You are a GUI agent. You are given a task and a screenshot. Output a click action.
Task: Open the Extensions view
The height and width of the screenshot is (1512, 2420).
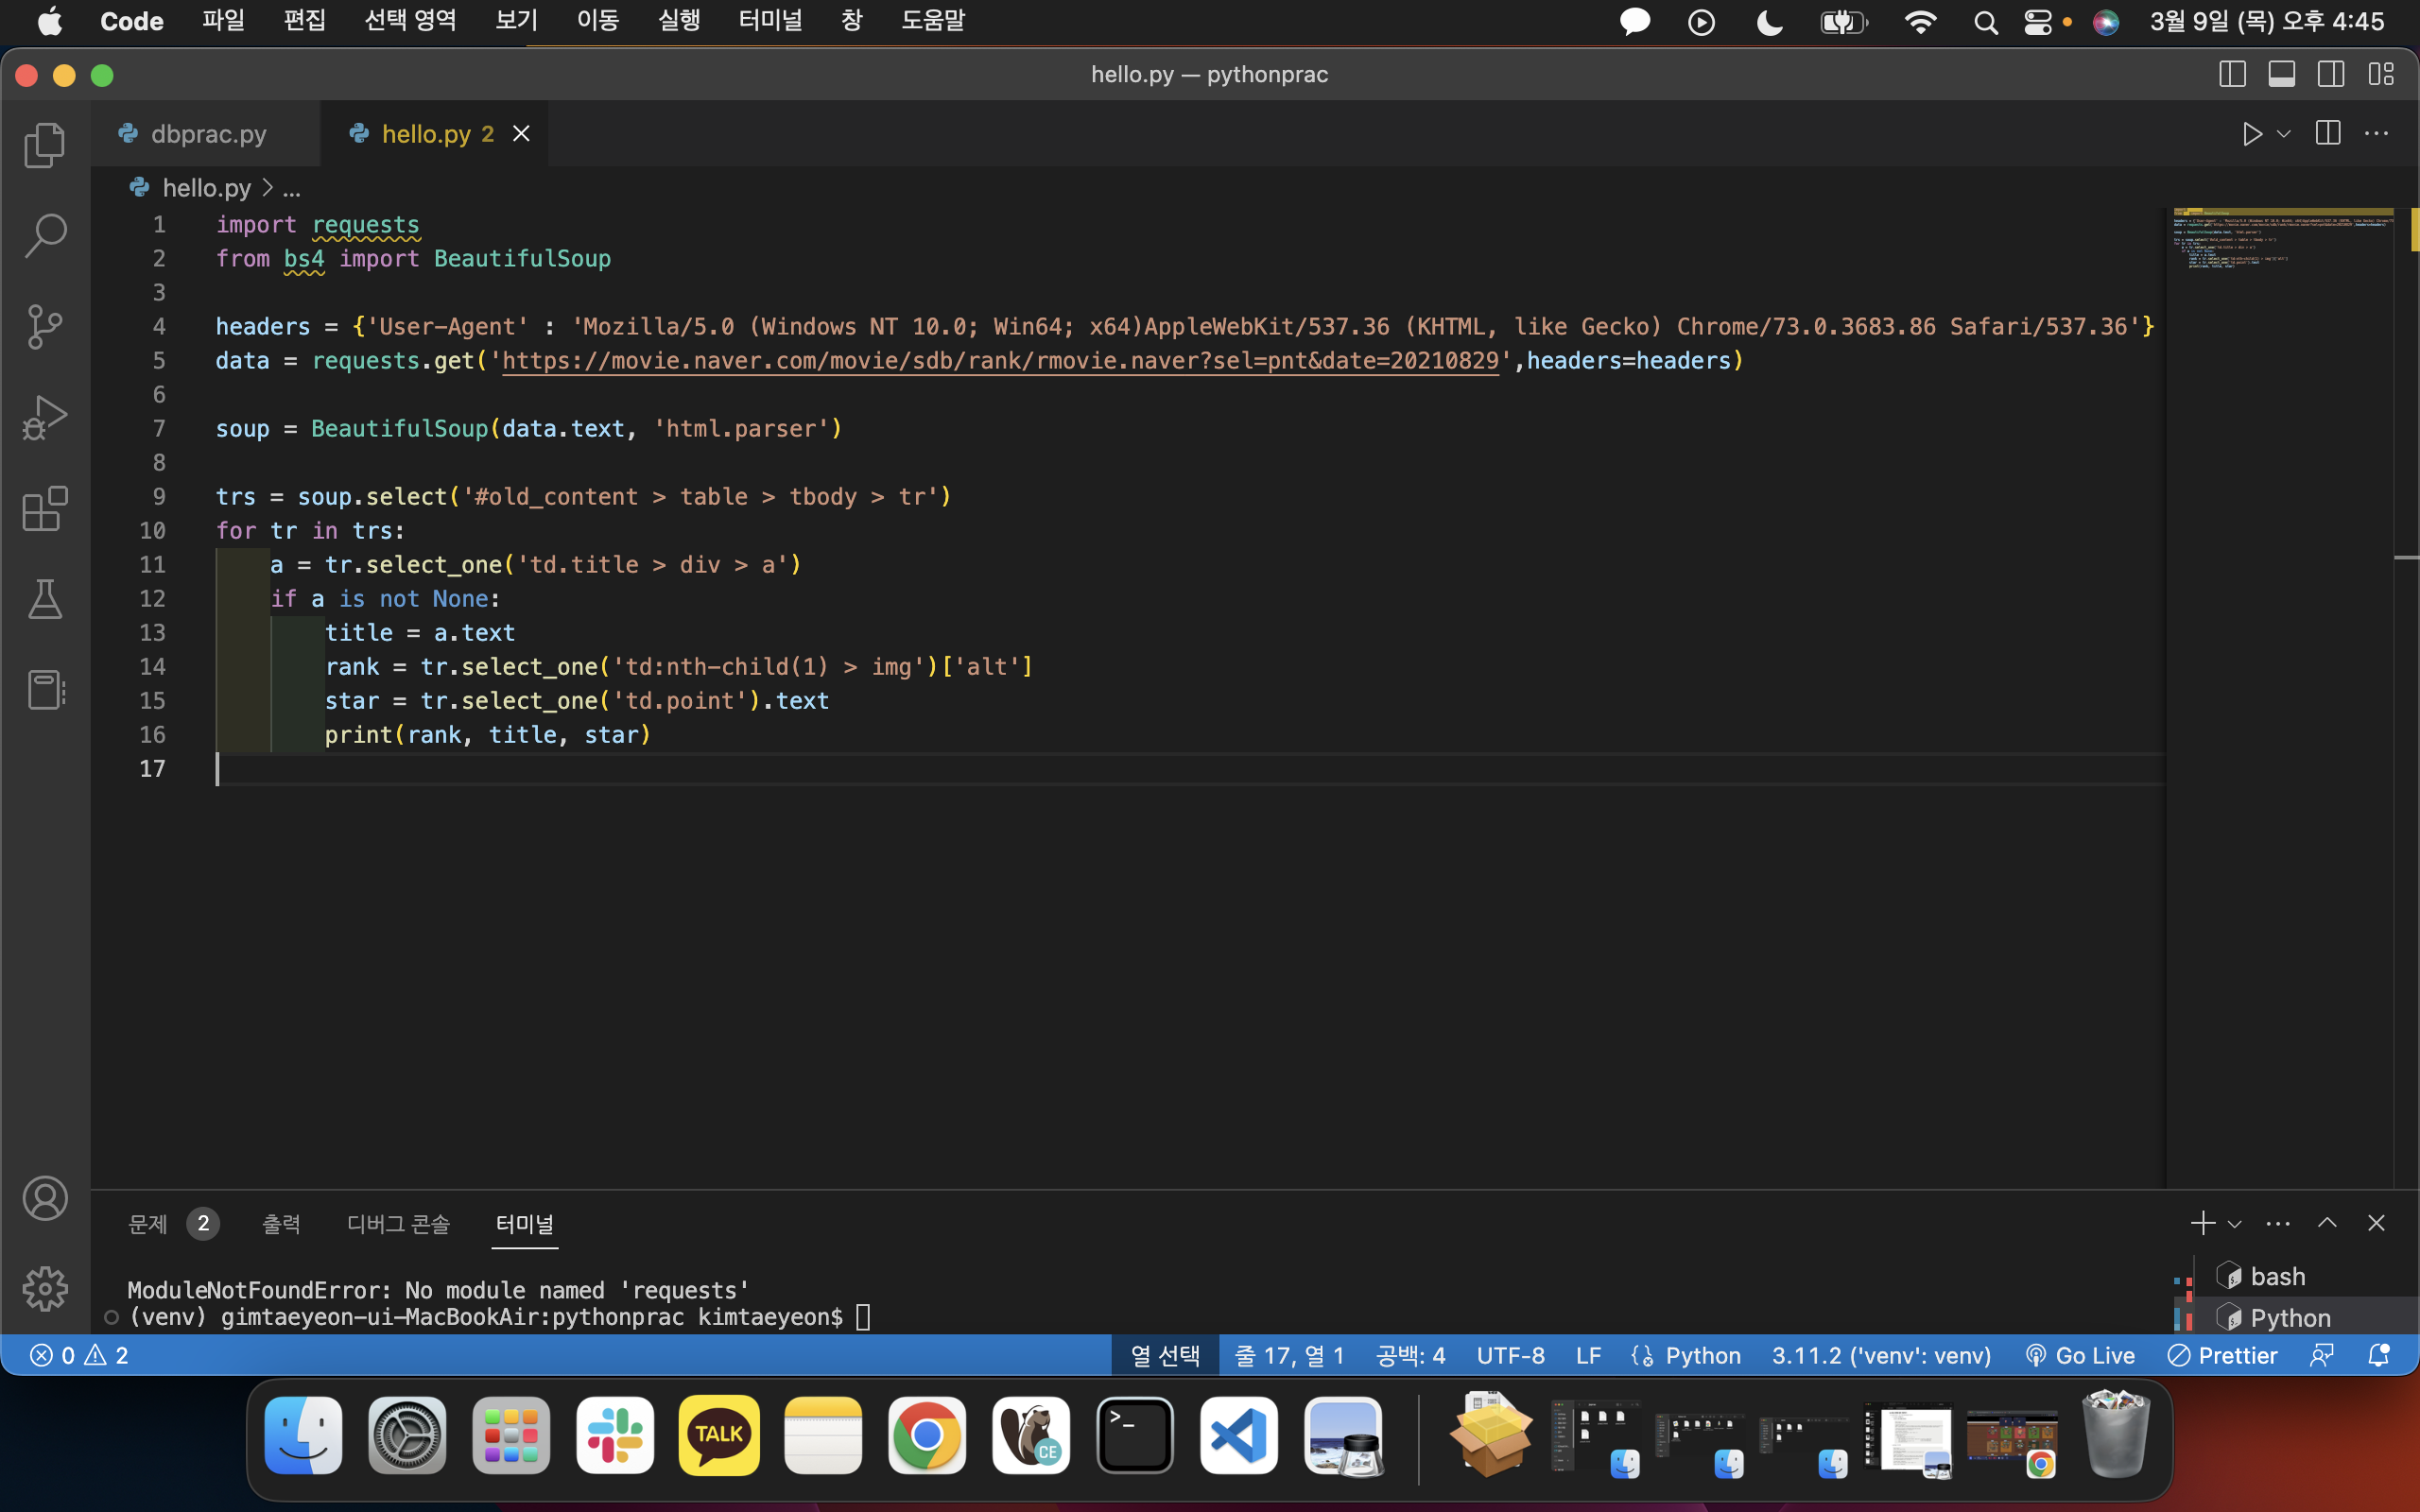coord(45,509)
